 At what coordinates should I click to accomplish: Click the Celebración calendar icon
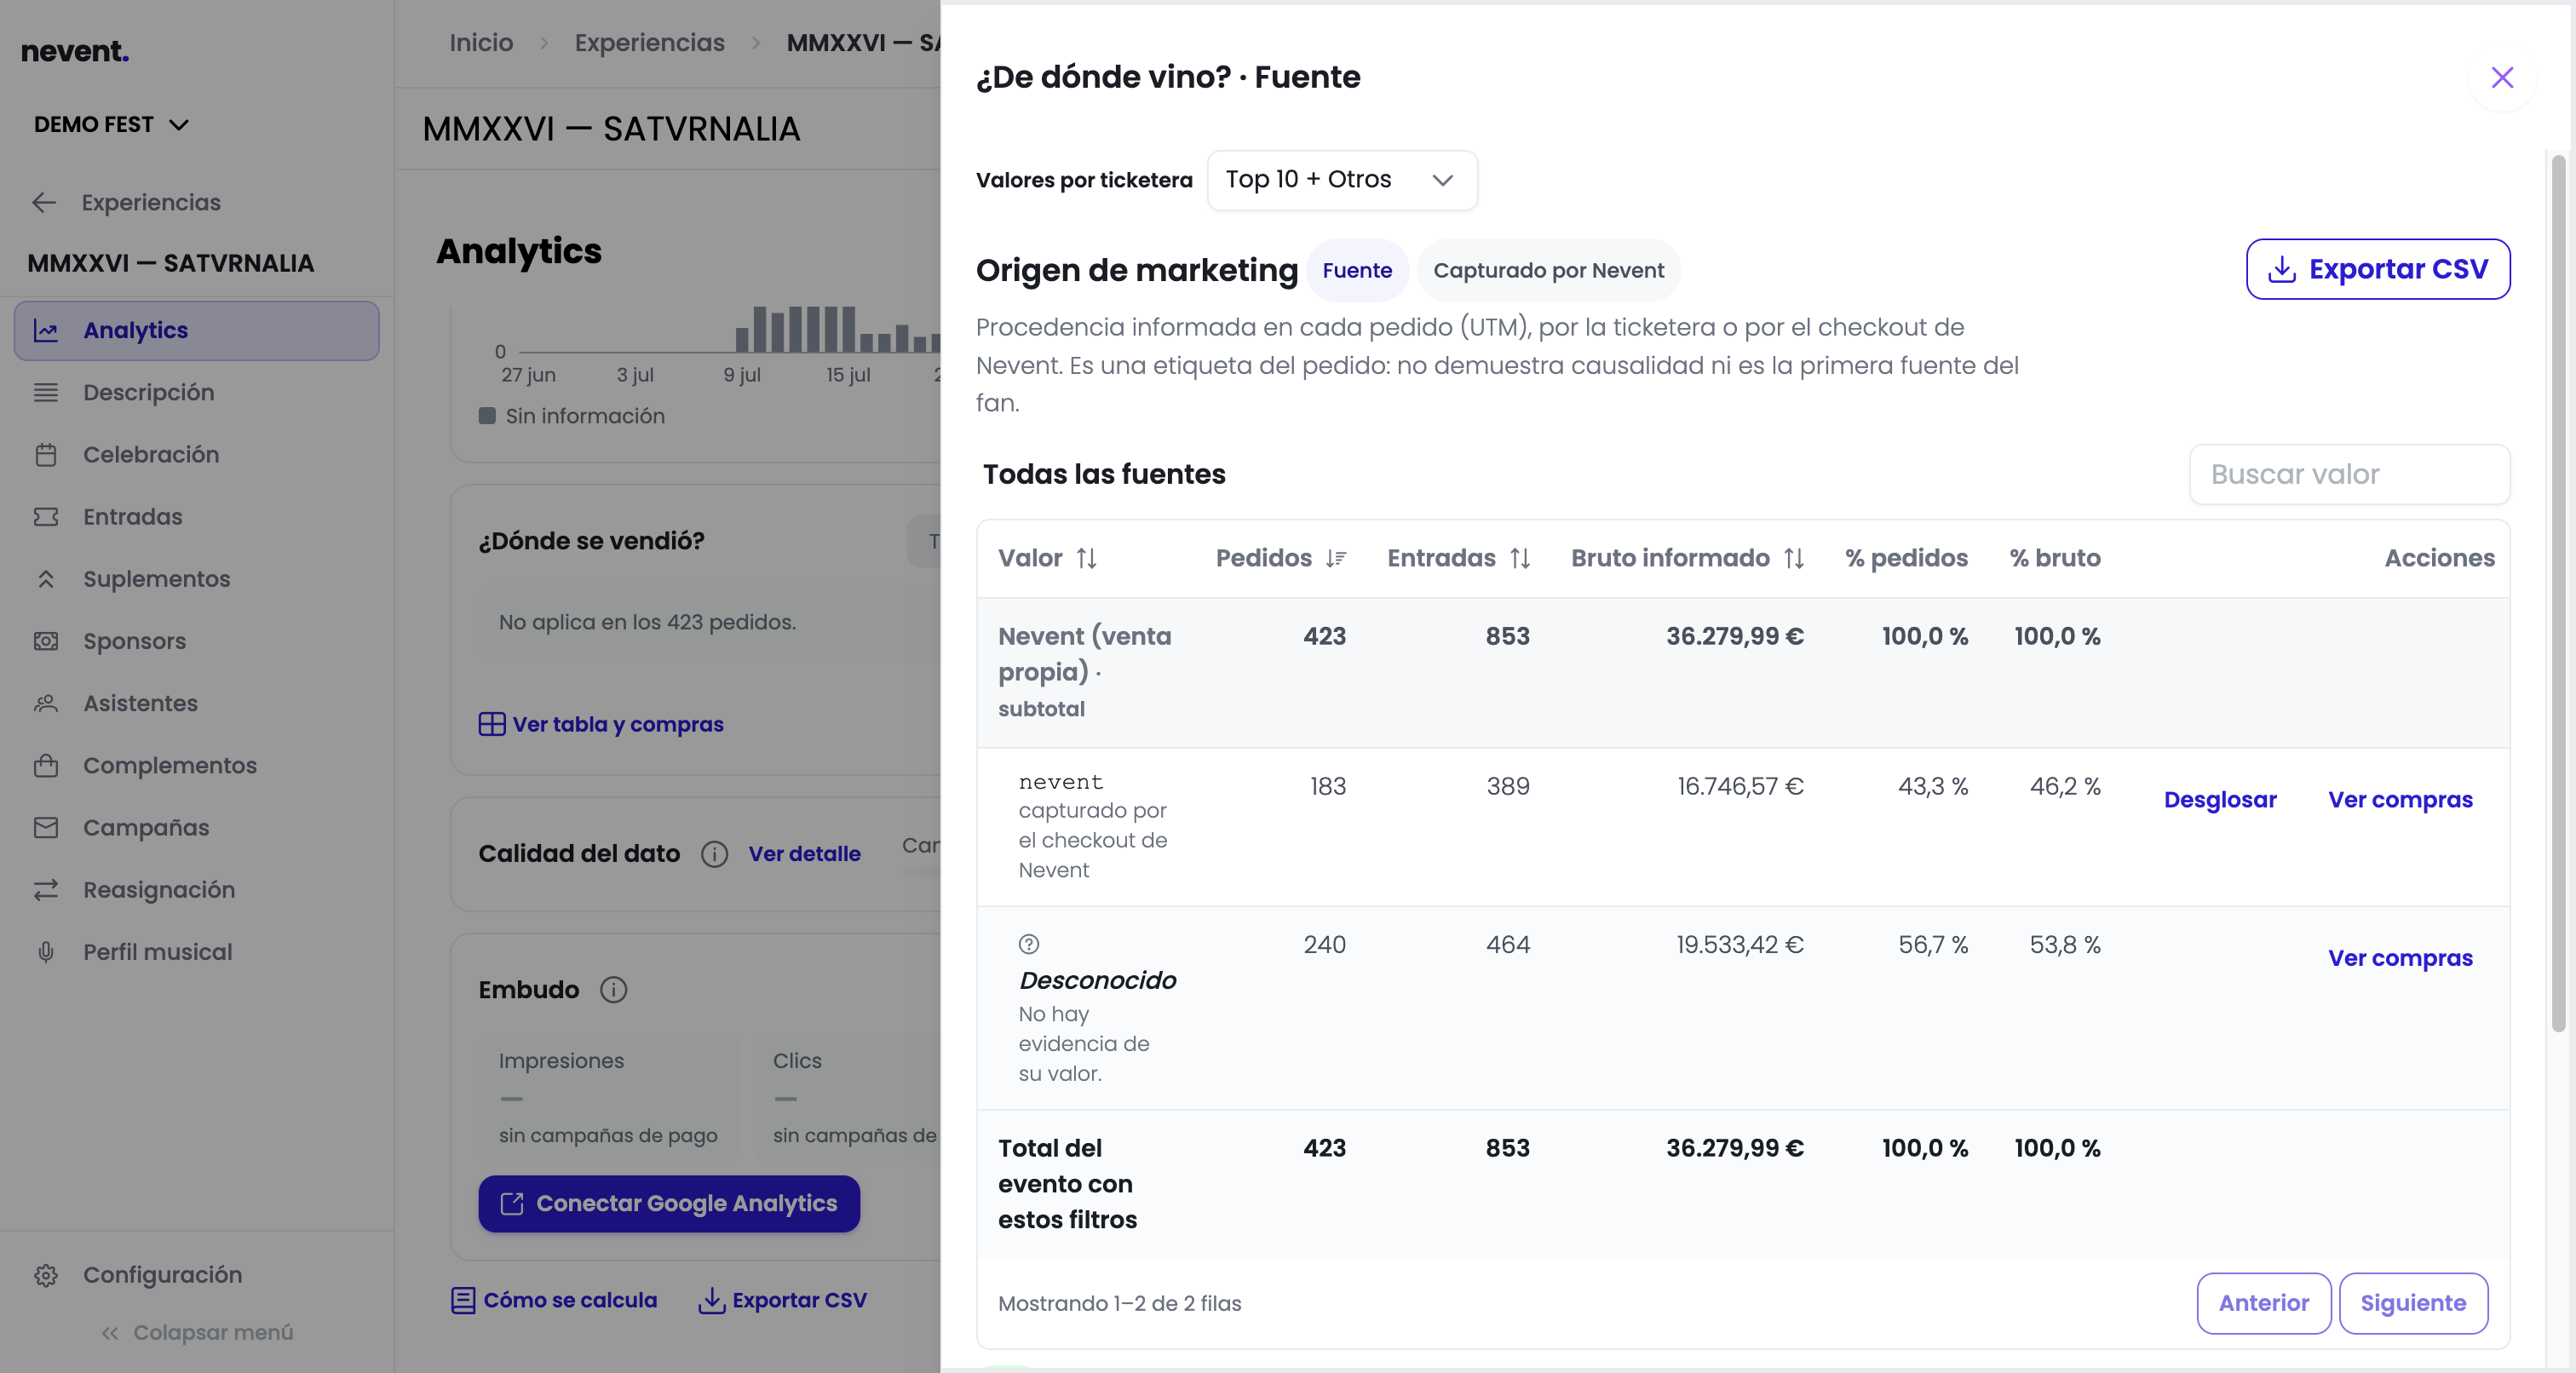tap(46, 454)
